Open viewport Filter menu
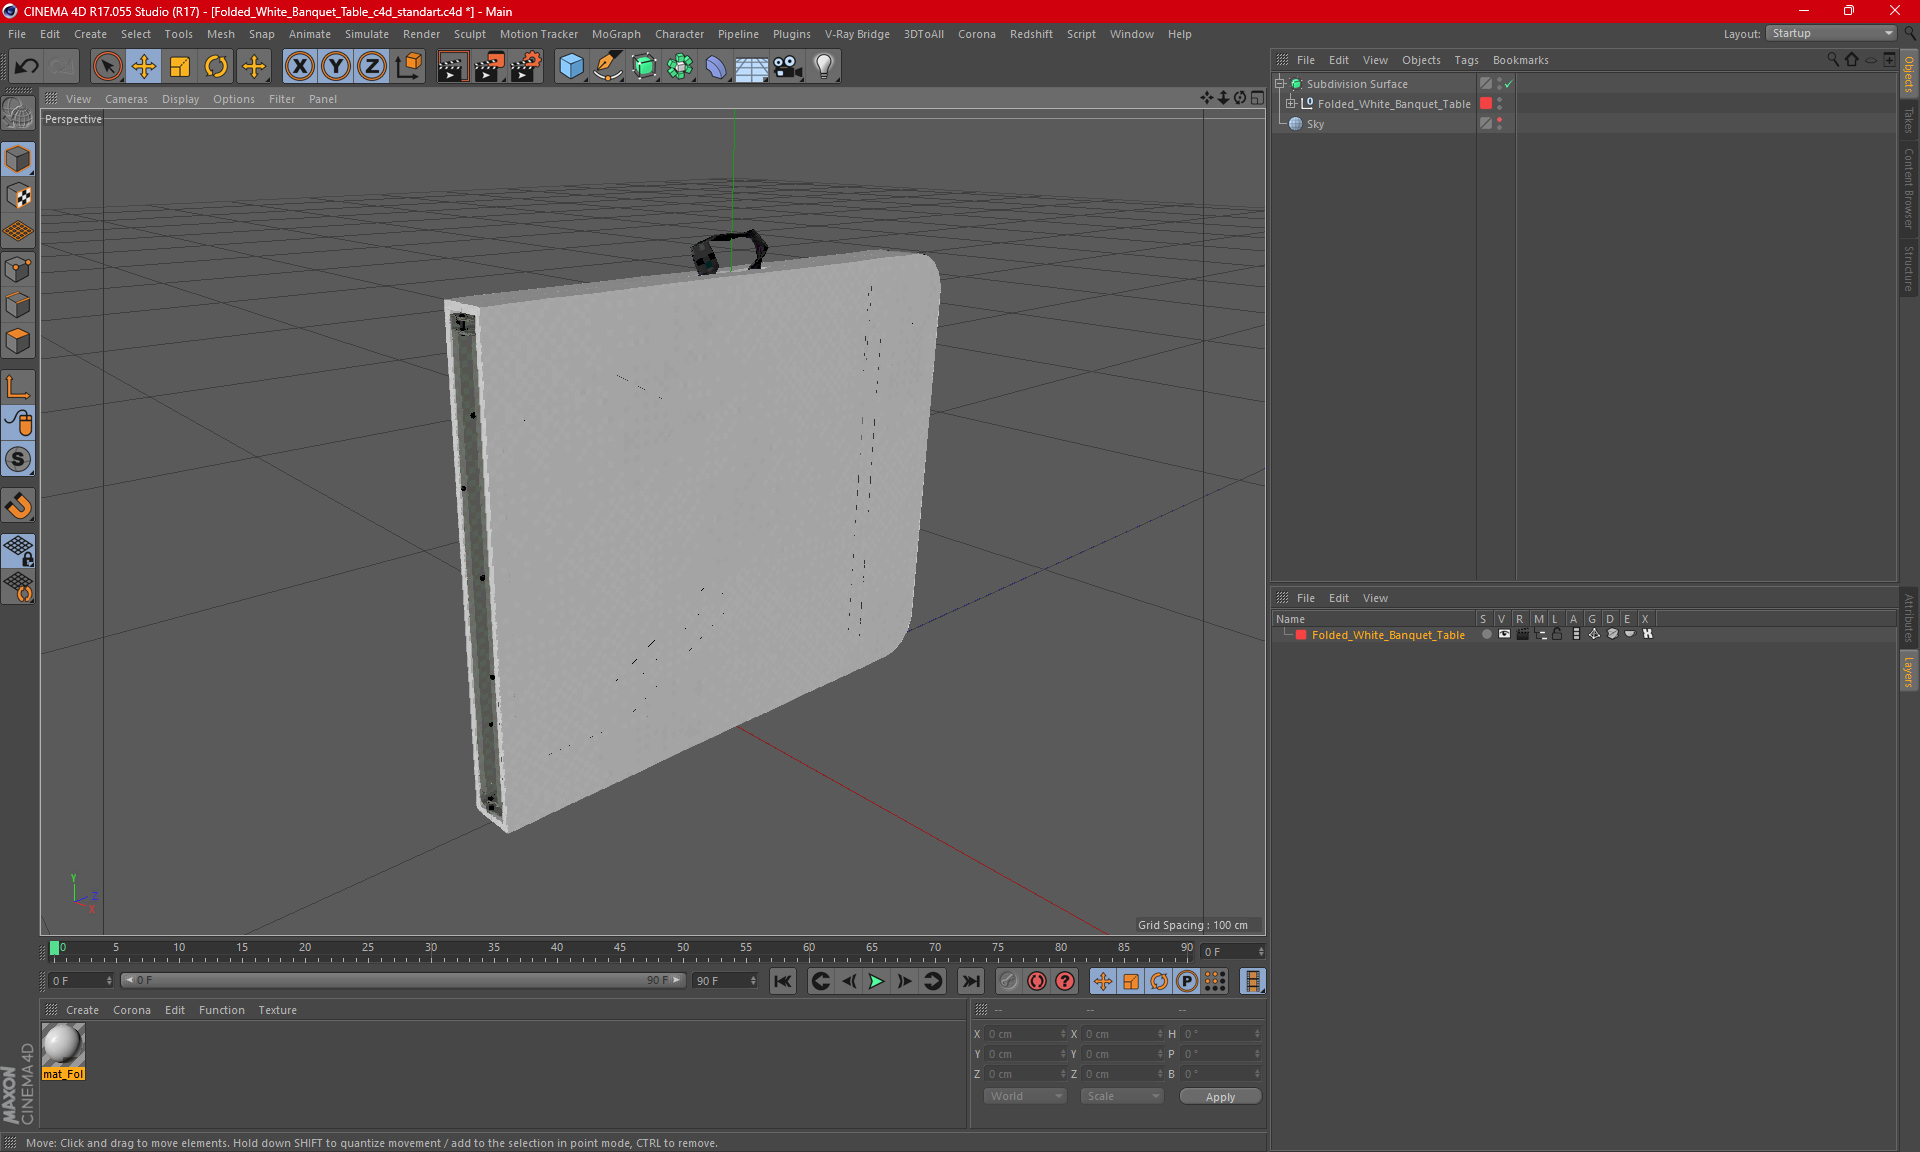 282,99
